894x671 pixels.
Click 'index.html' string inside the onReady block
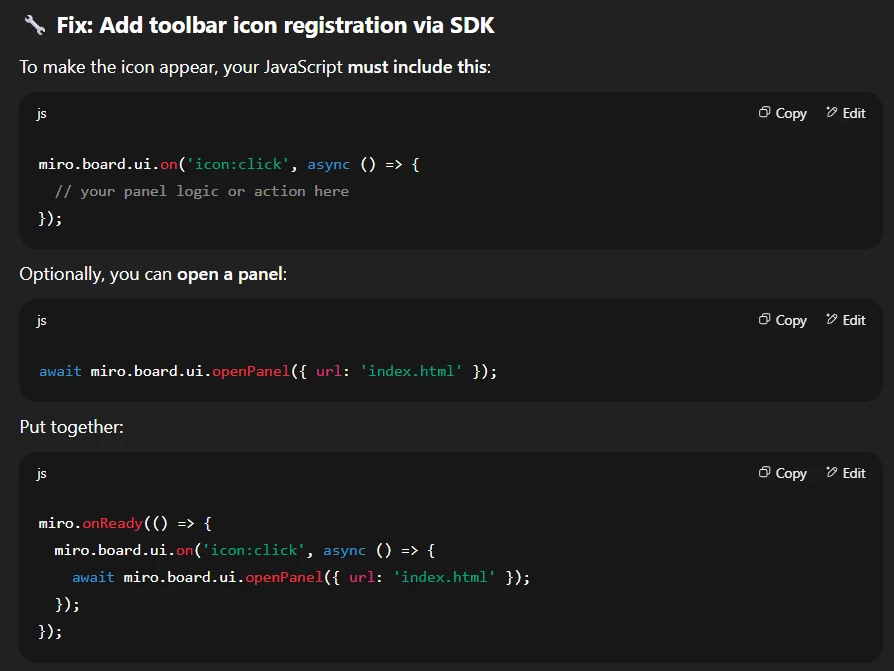[x=444, y=577]
